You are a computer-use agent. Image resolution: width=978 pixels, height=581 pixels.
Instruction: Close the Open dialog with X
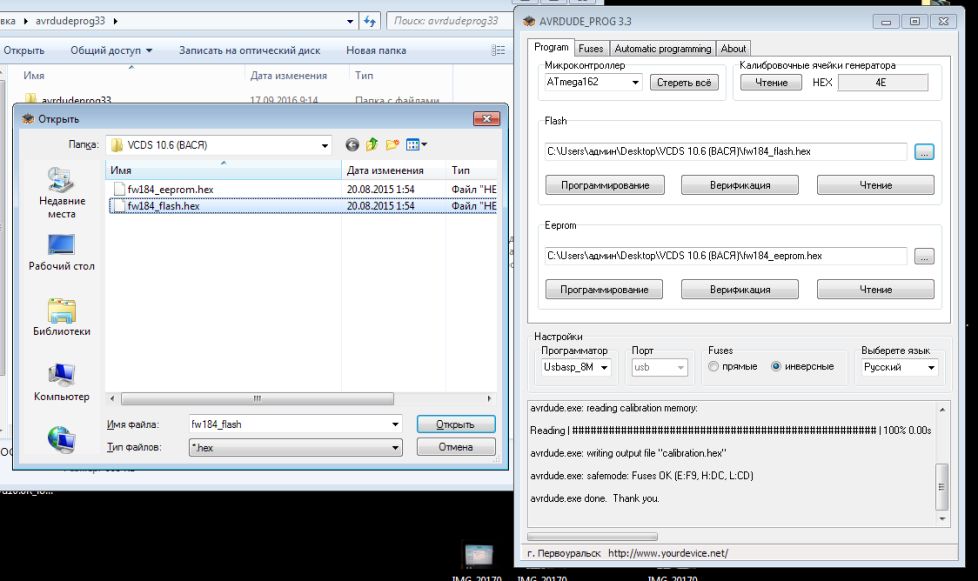point(487,118)
